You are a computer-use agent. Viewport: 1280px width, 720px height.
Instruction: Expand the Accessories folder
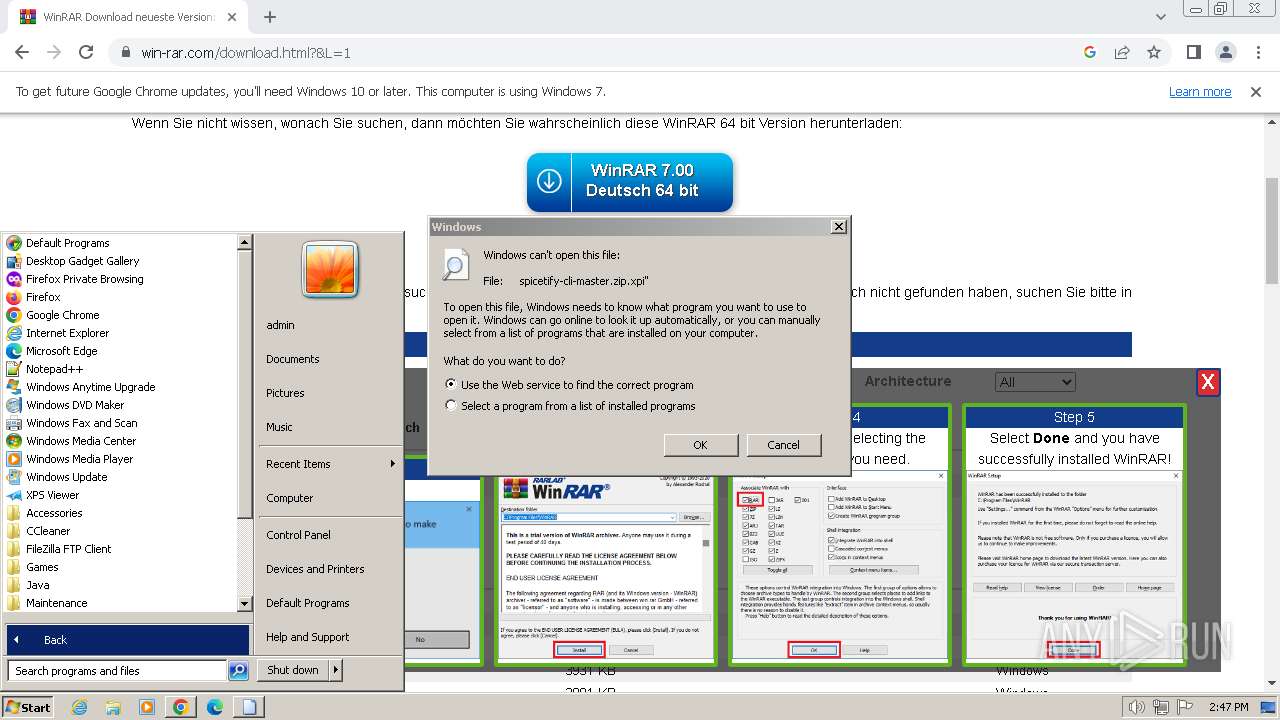[54, 513]
